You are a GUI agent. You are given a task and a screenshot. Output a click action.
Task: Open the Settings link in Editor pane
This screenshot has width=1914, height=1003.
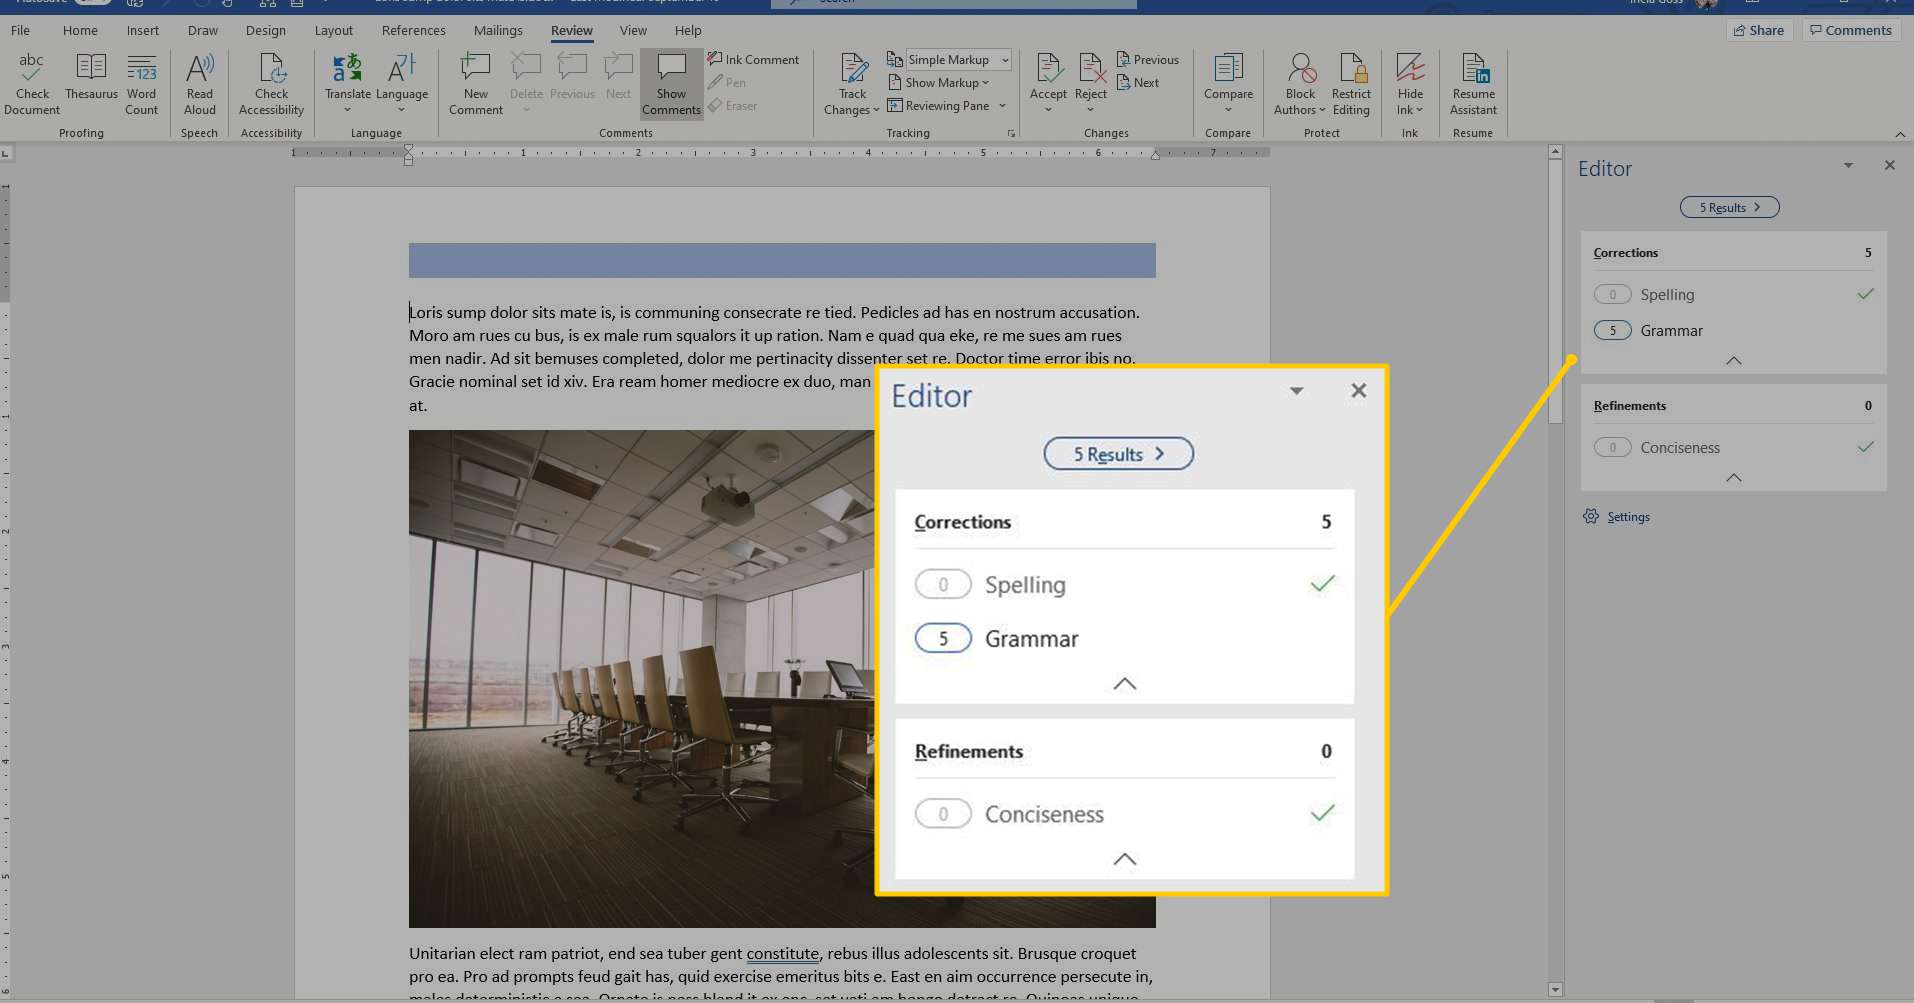pyautogui.click(x=1628, y=517)
